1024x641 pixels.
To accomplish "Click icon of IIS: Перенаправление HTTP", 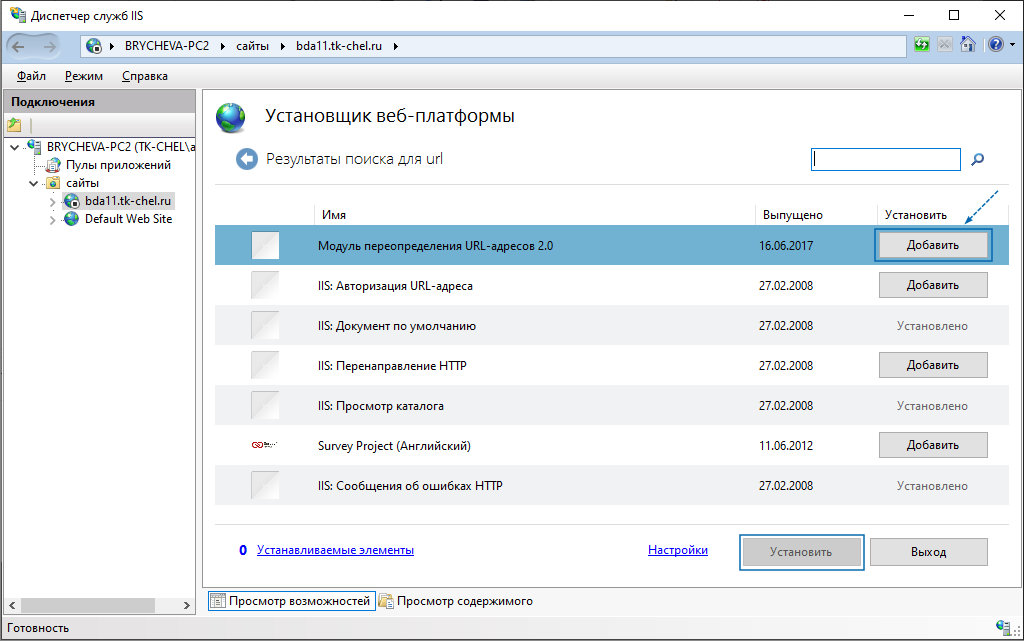I will 265,365.
